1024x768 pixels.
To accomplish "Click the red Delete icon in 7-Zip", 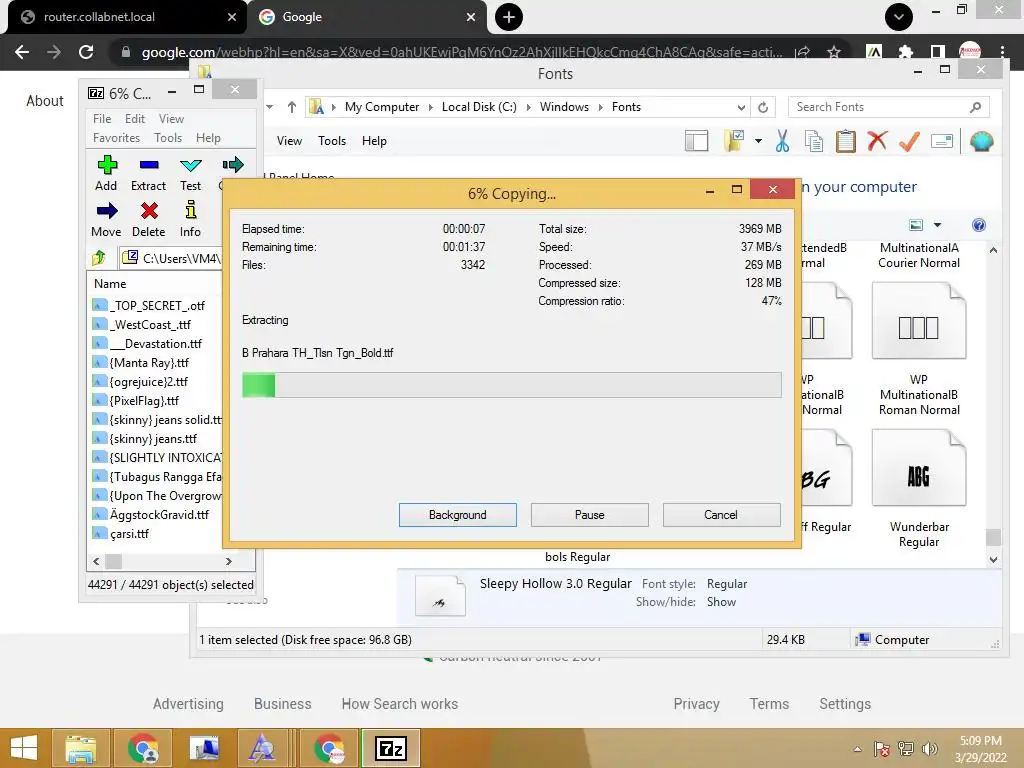I will (149, 210).
